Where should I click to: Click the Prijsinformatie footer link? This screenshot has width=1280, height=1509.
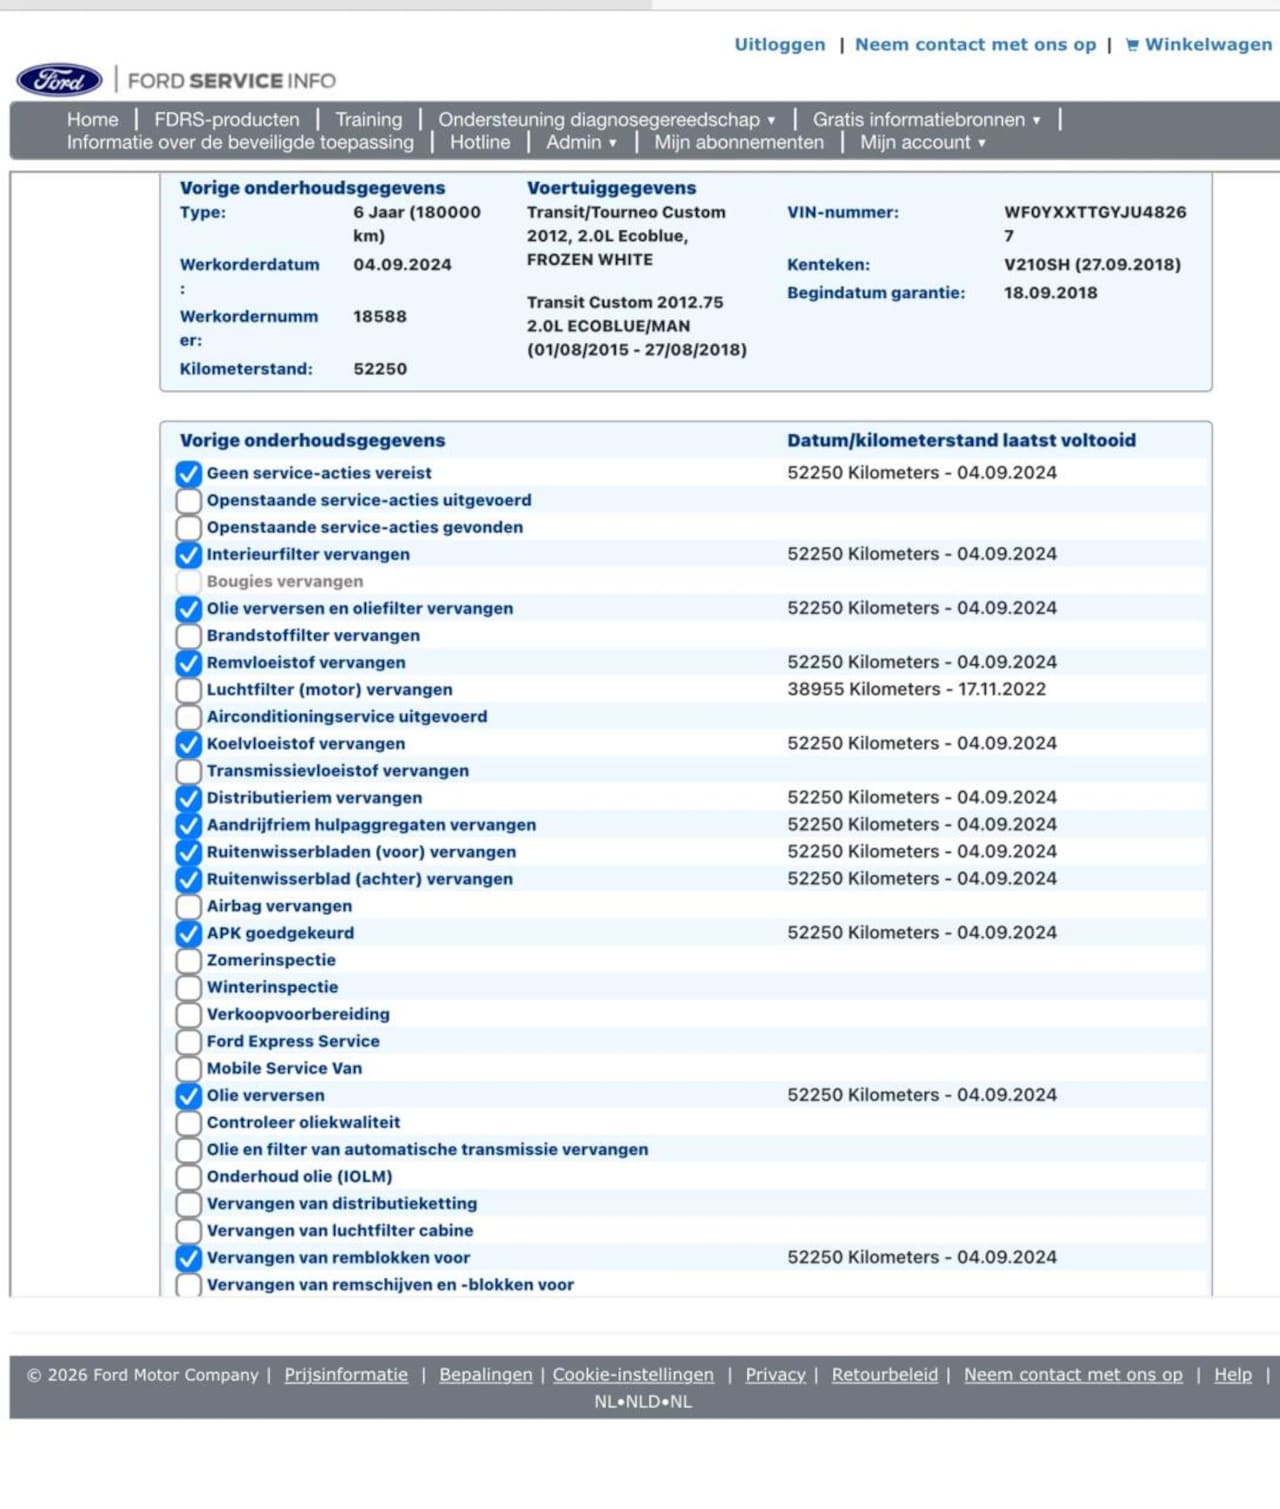tap(346, 1375)
